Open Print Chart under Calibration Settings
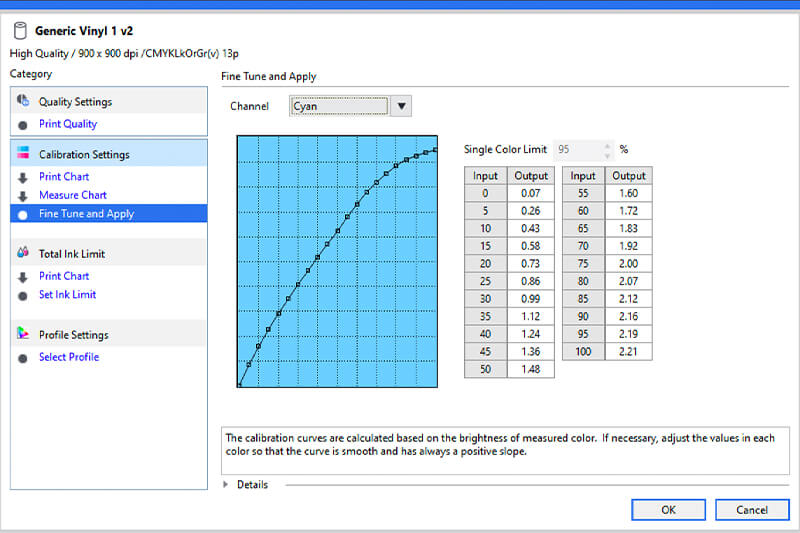Viewport: 800px width, 533px height. point(64,177)
